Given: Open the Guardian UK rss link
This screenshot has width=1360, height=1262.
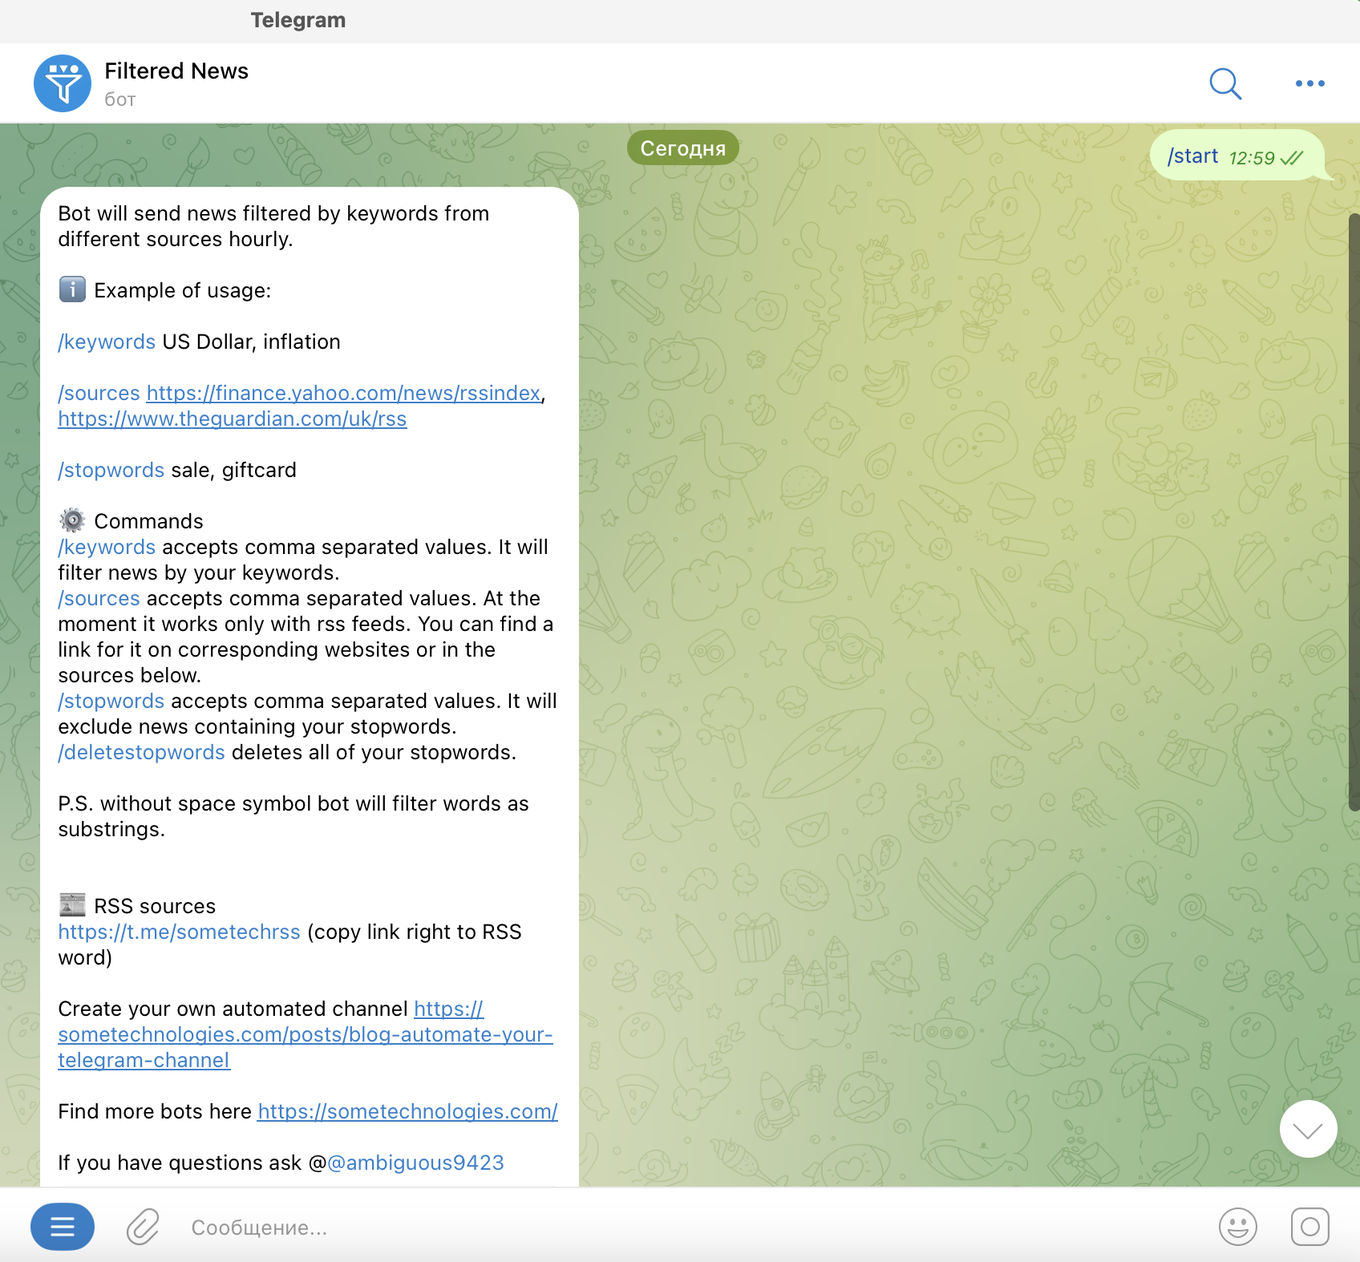Looking at the screenshot, I should click(232, 419).
